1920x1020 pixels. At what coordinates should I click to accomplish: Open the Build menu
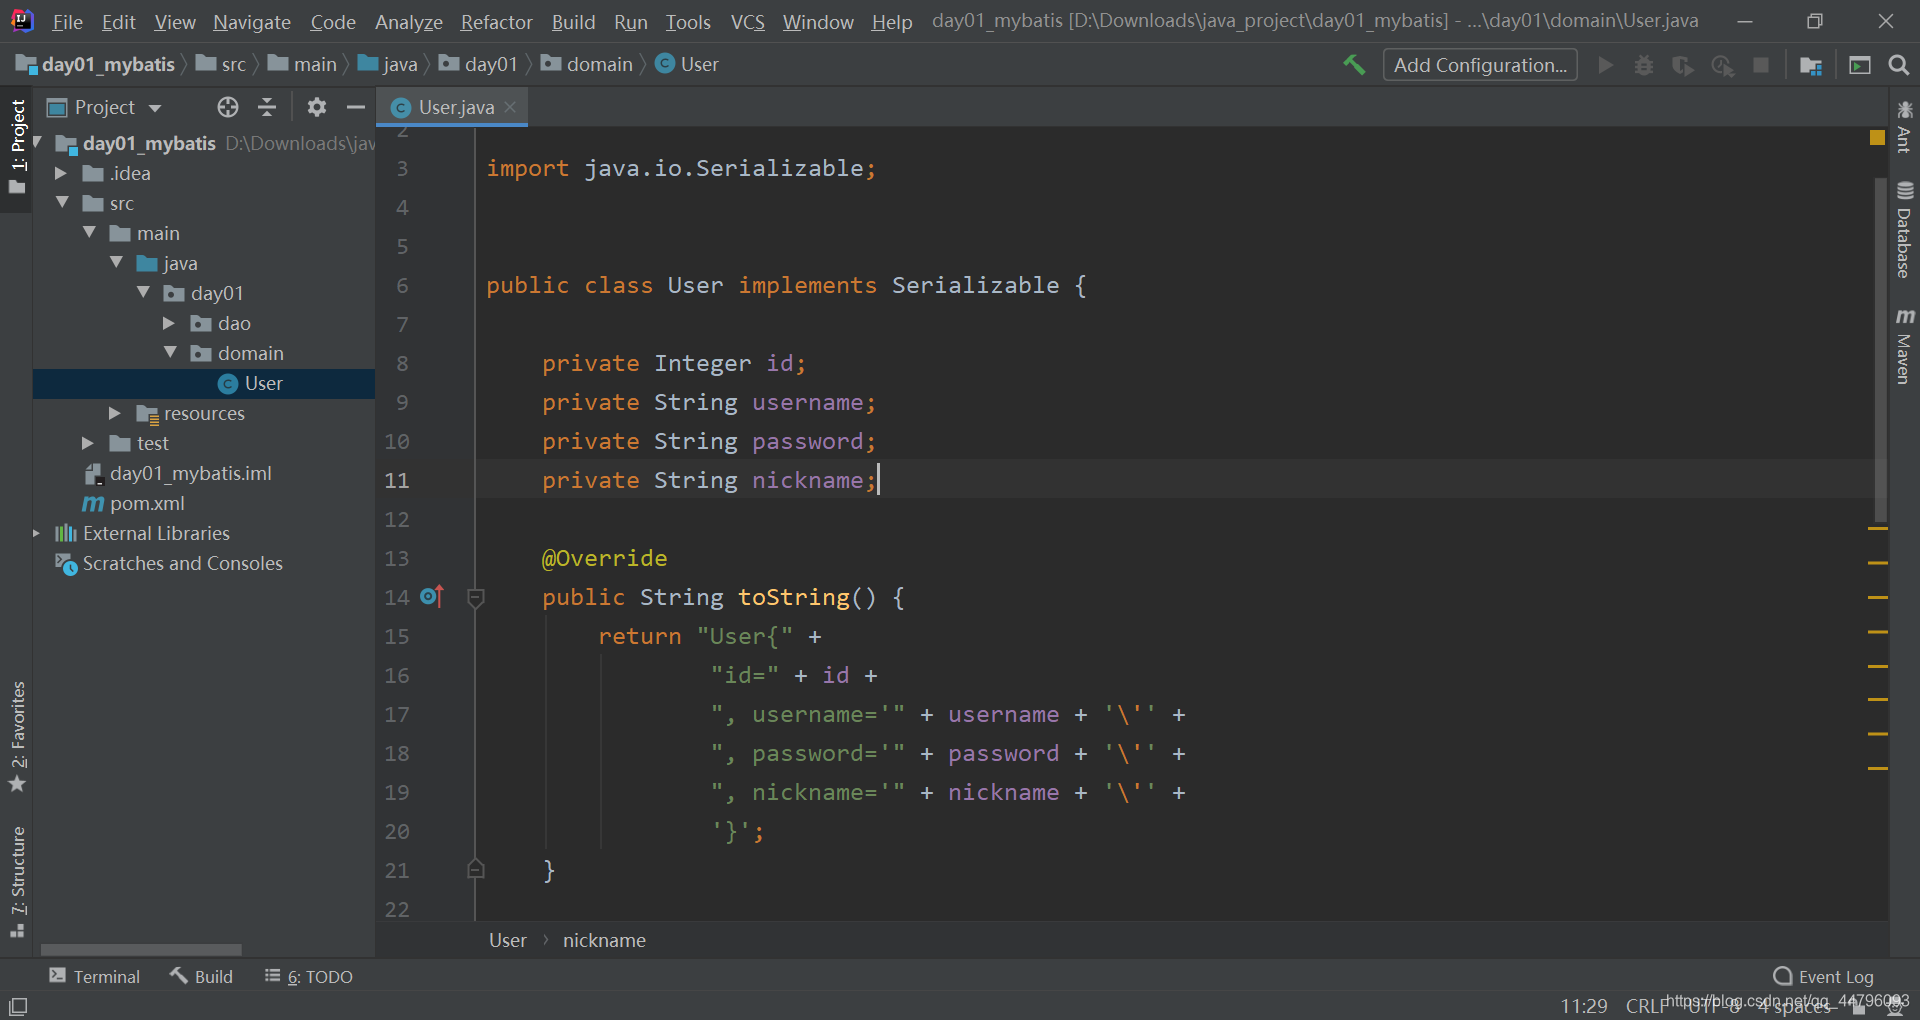573,22
